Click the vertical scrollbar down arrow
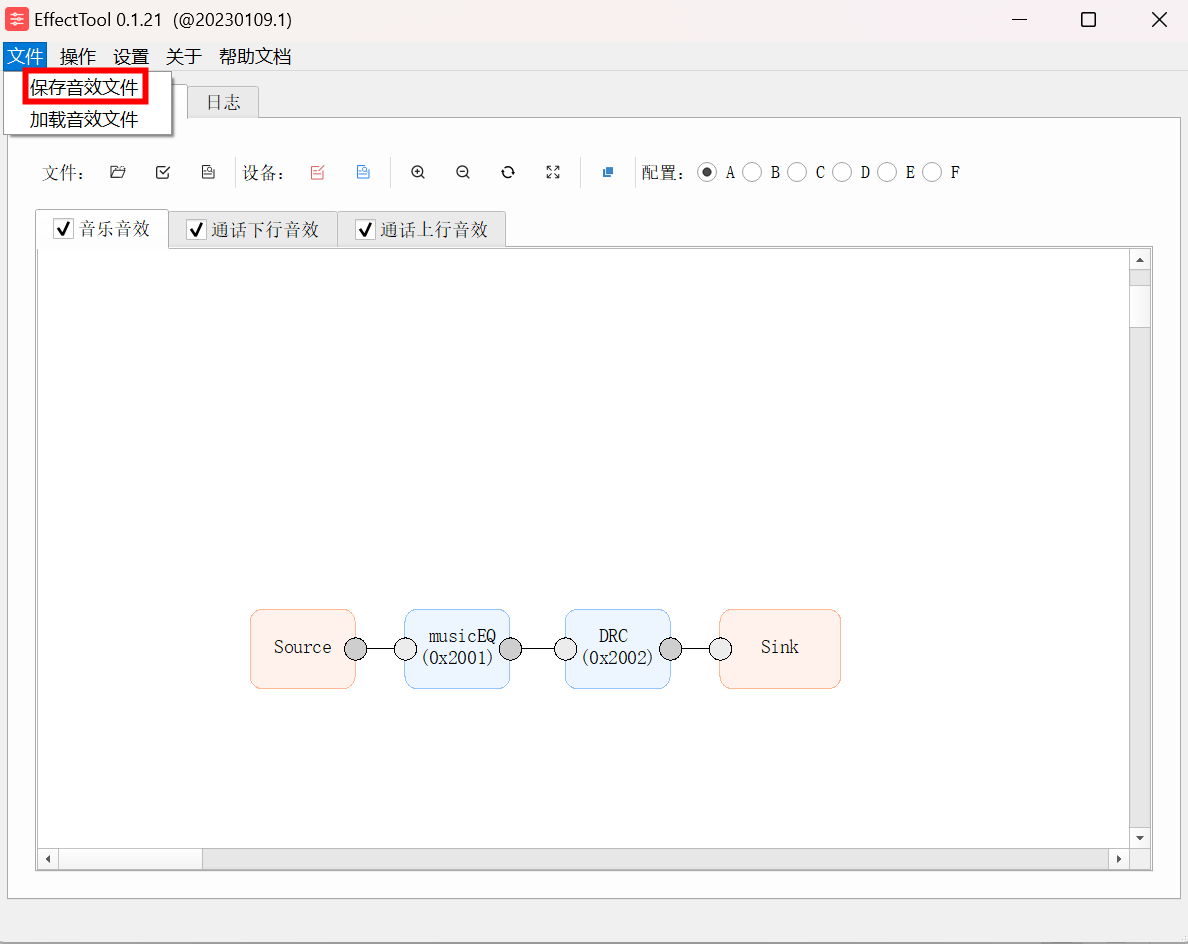1188x944 pixels. 1140,838
